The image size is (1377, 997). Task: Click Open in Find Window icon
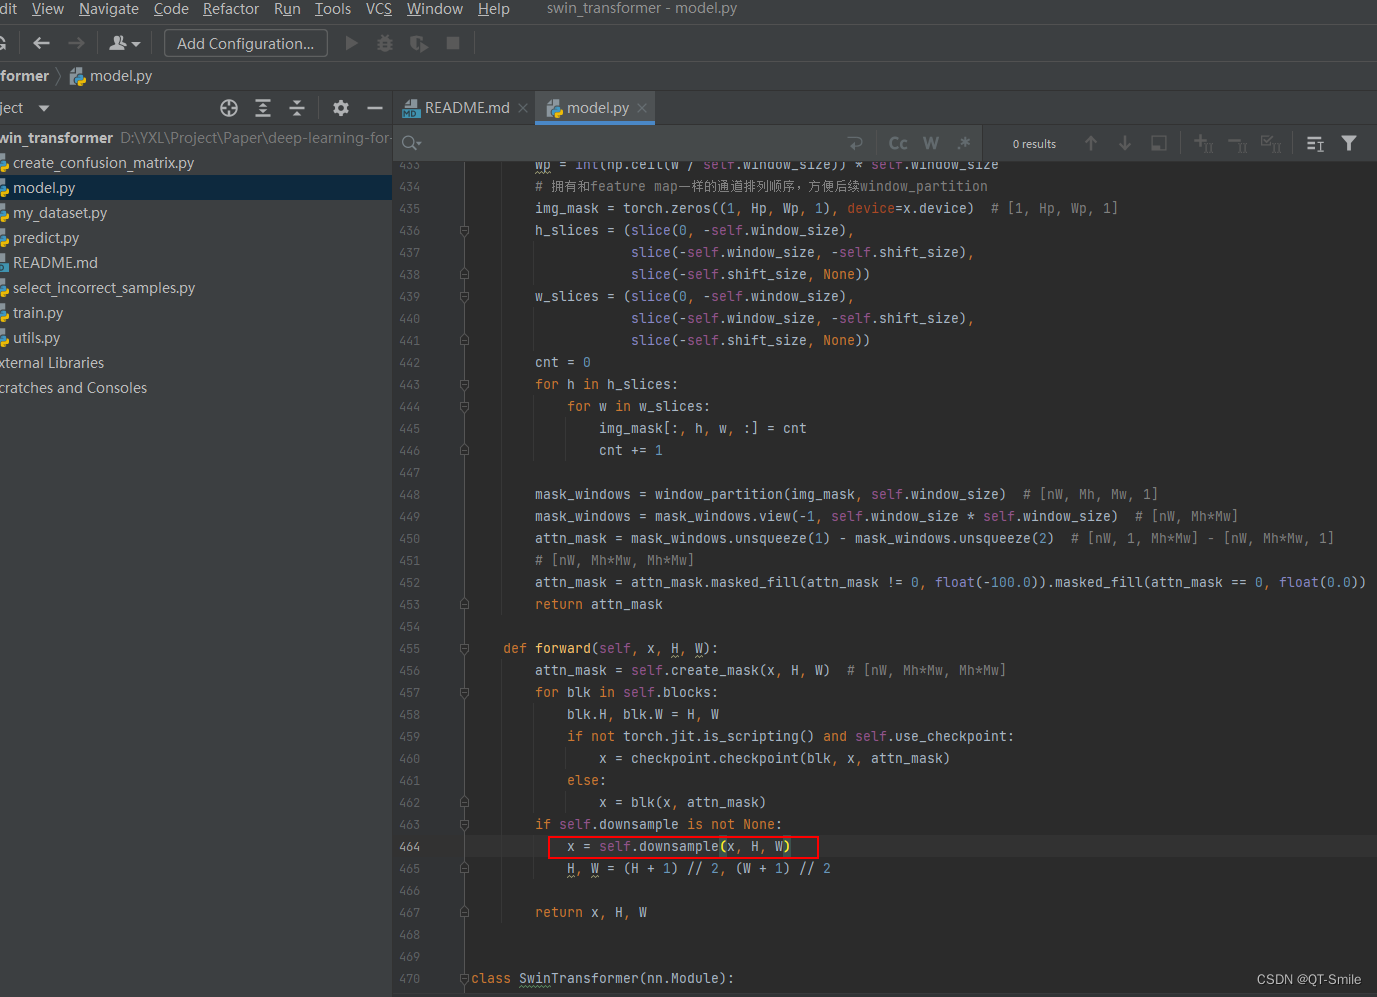pyautogui.click(x=1315, y=143)
